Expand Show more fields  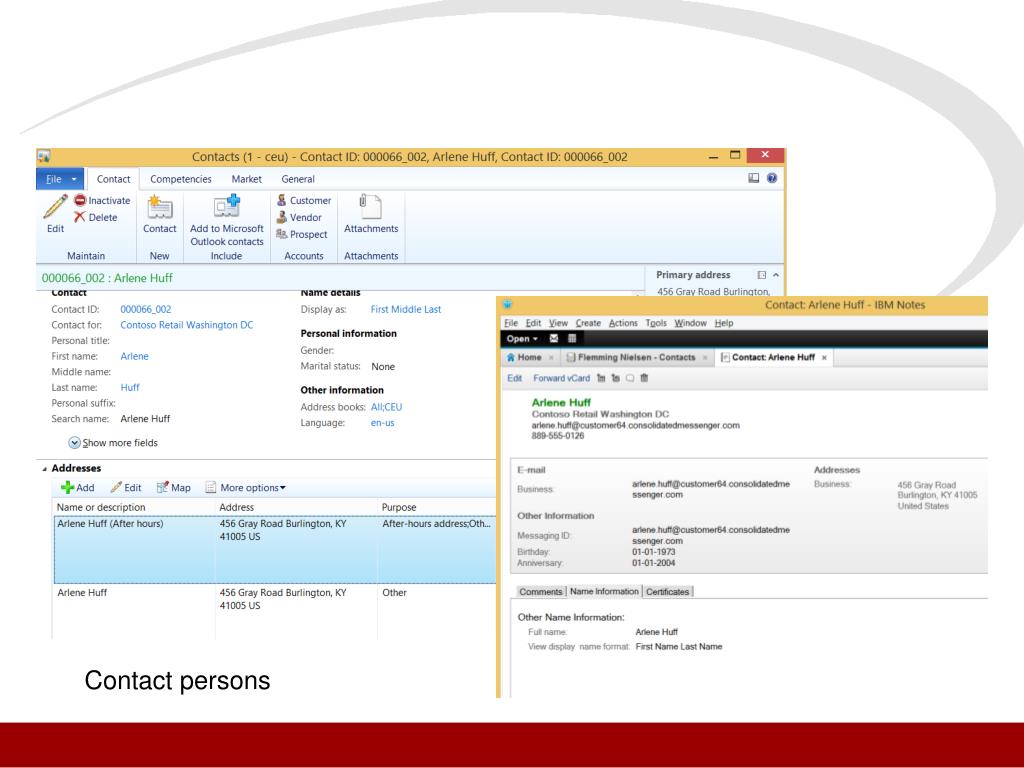[x=113, y=443]
